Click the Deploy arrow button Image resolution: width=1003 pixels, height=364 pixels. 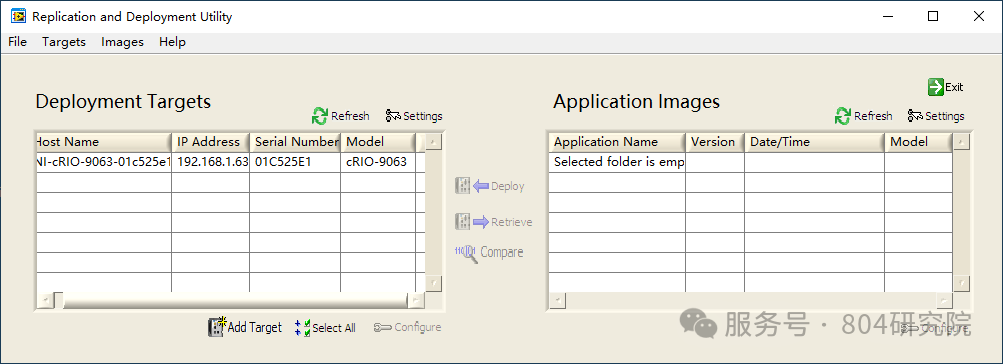coord(489,186)
